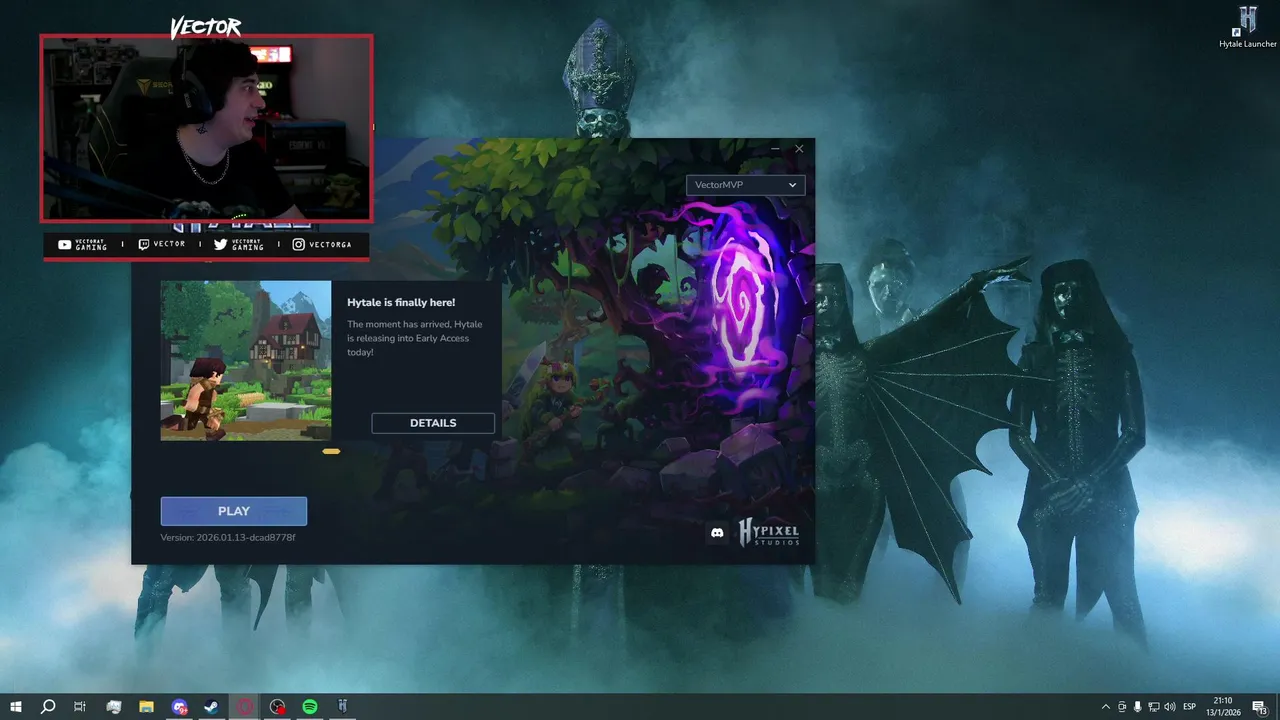
Task: Open the Hytale launcher taskbar icon
Action: [x=342, y=707]
